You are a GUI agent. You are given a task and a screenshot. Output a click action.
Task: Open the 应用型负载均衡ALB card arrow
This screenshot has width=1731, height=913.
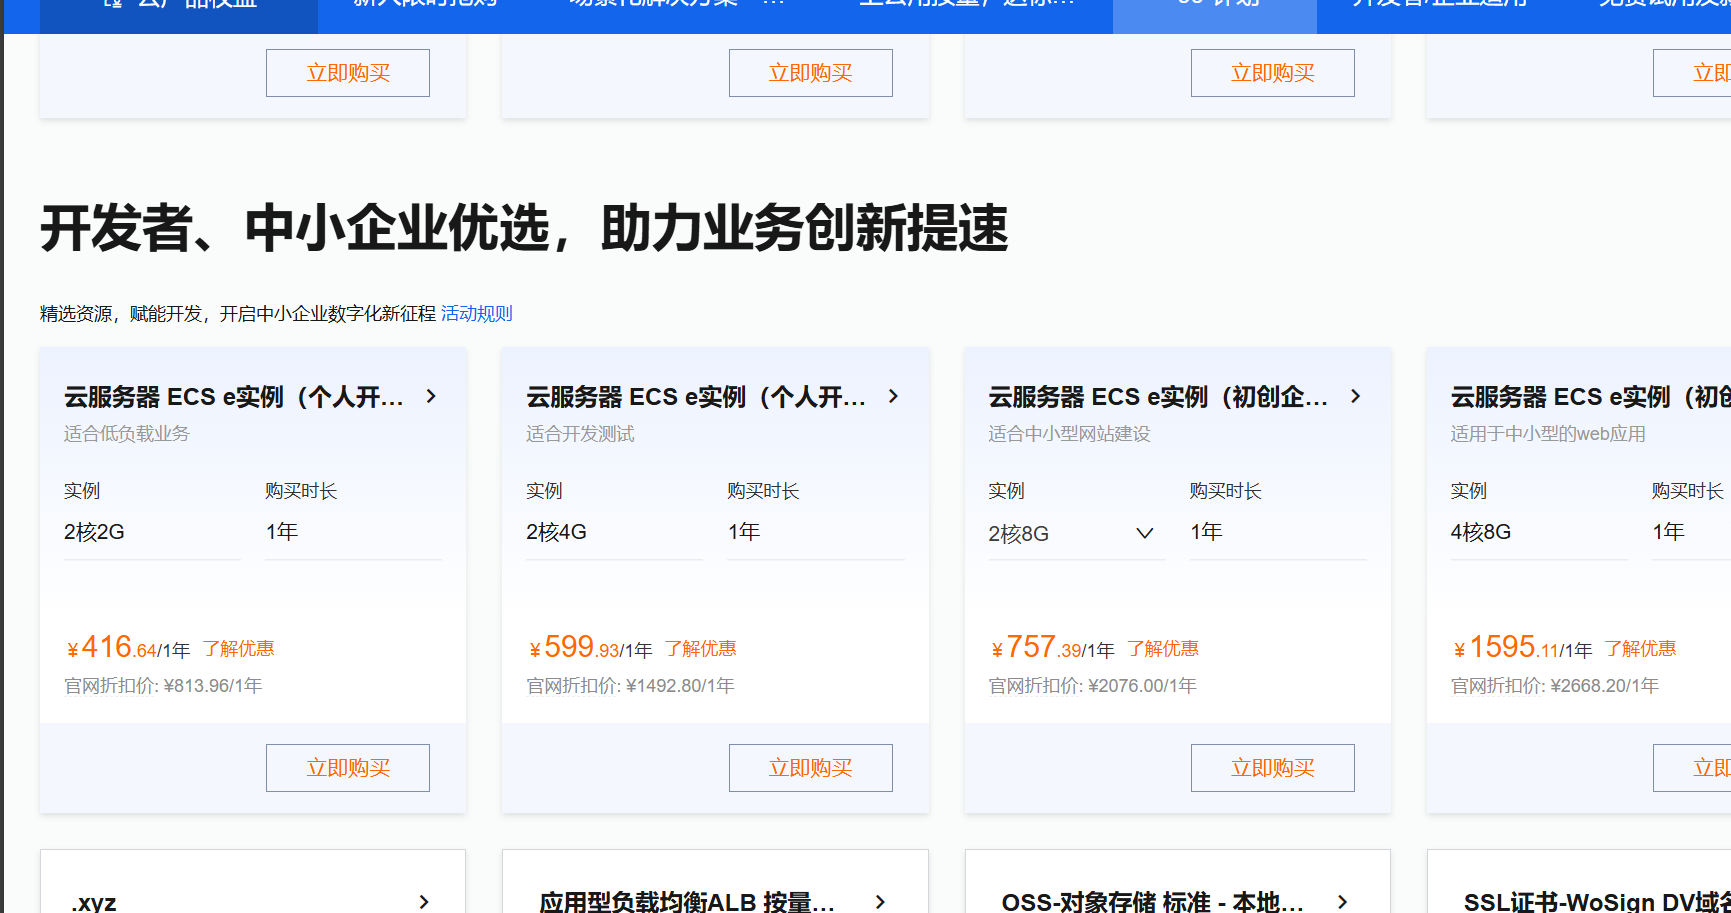click(x=880, y=902)
